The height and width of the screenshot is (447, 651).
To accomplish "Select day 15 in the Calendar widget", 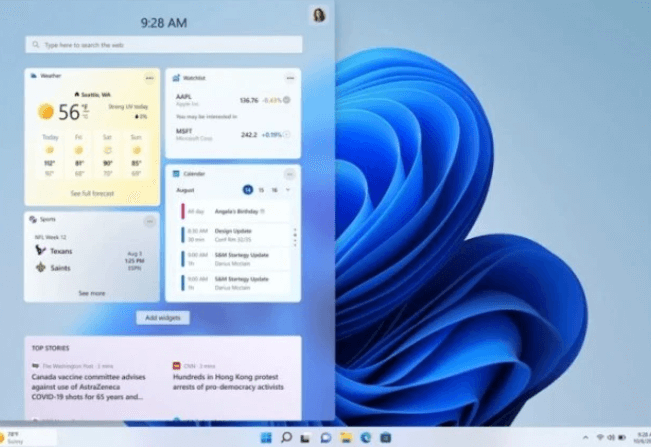I will point(261,190).
